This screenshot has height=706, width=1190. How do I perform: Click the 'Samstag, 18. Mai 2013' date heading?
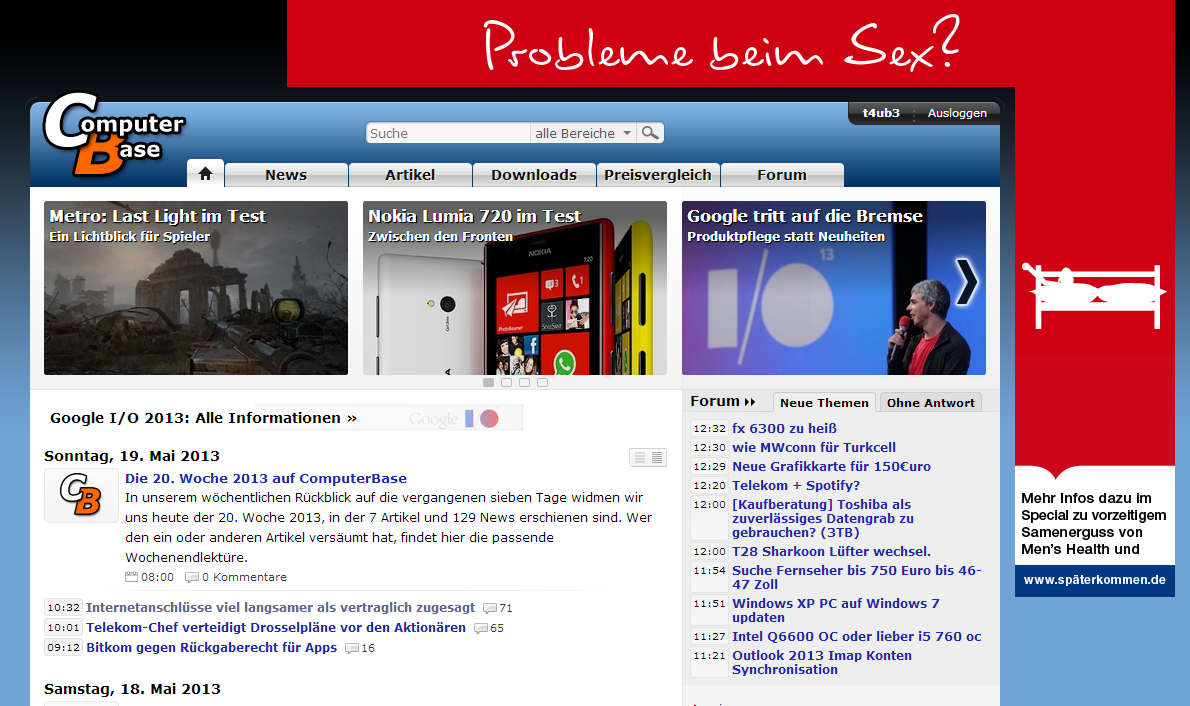click(132, 689)
